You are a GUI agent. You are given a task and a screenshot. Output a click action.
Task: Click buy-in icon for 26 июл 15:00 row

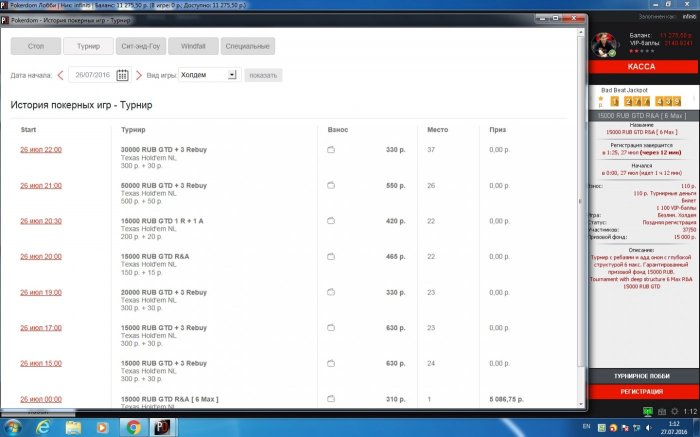[x=331, y=363]
